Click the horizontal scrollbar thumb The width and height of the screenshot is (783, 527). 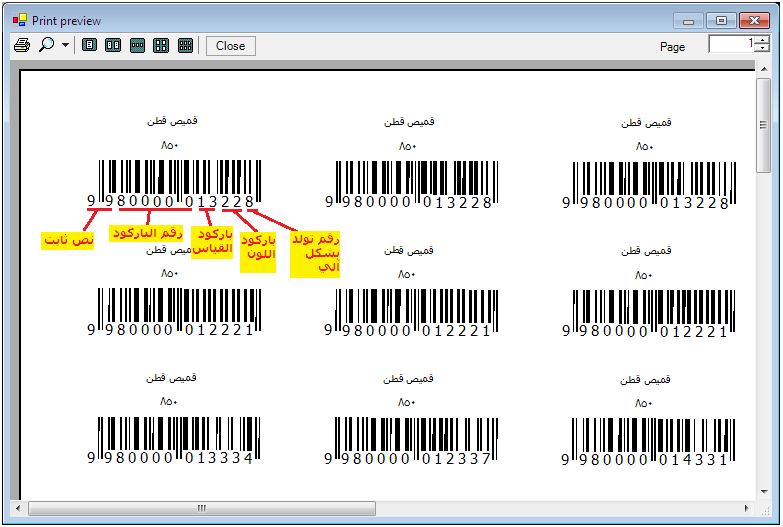pyautogui.click(x=202, y=509)
